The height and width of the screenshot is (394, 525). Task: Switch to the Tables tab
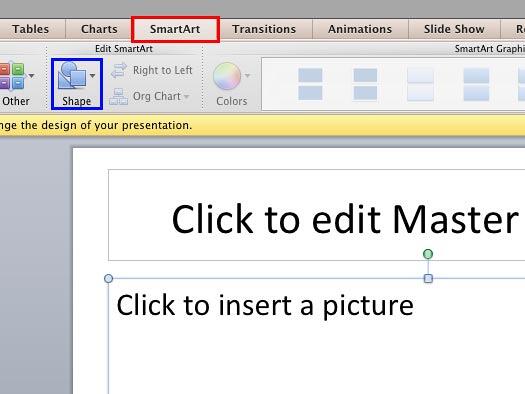coord(30,29)
